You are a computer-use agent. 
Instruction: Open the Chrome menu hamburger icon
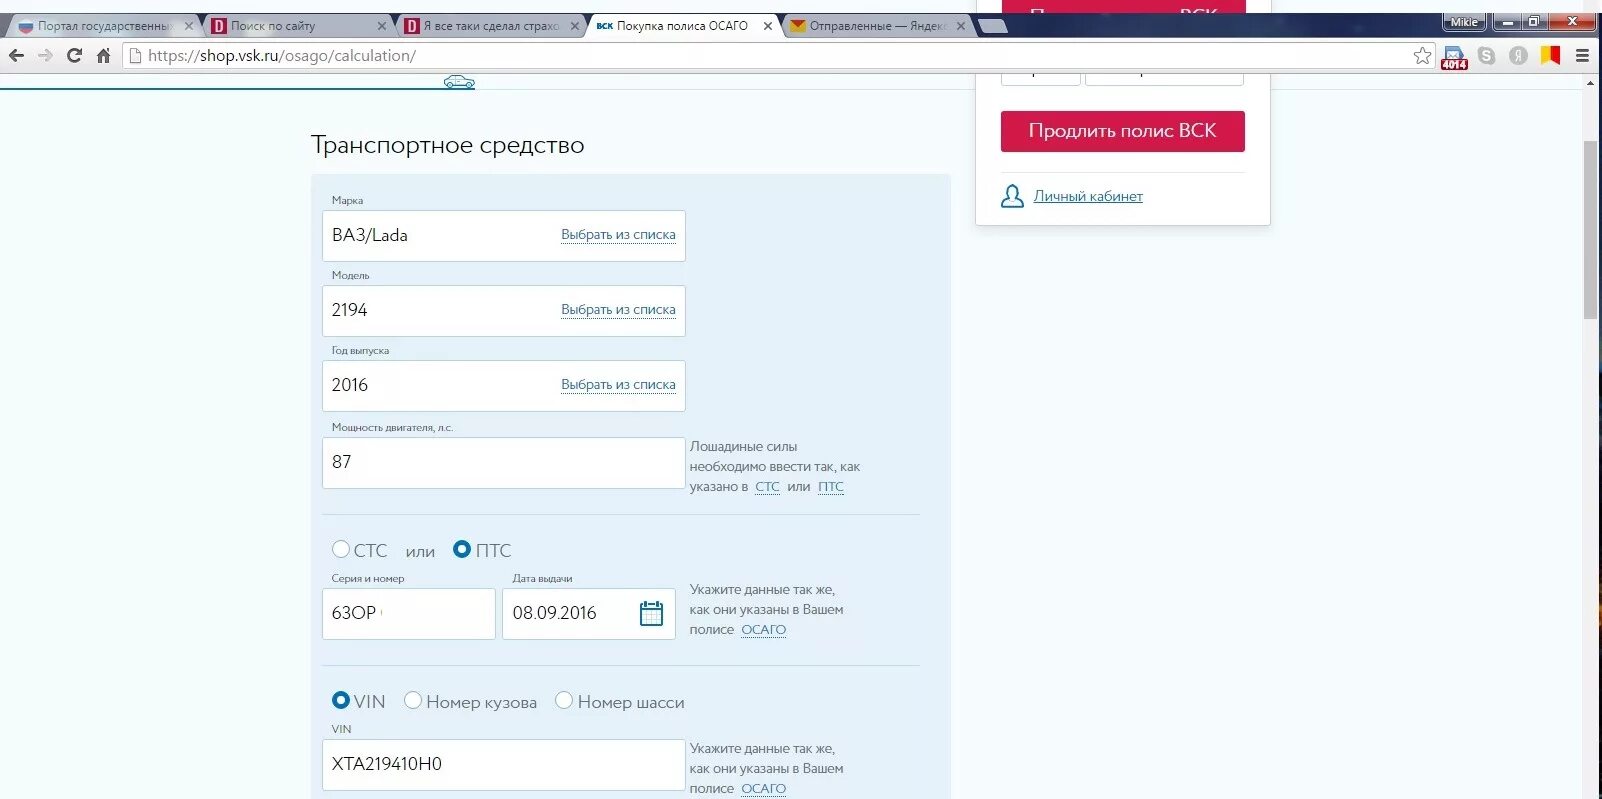tap(1582, 56)
